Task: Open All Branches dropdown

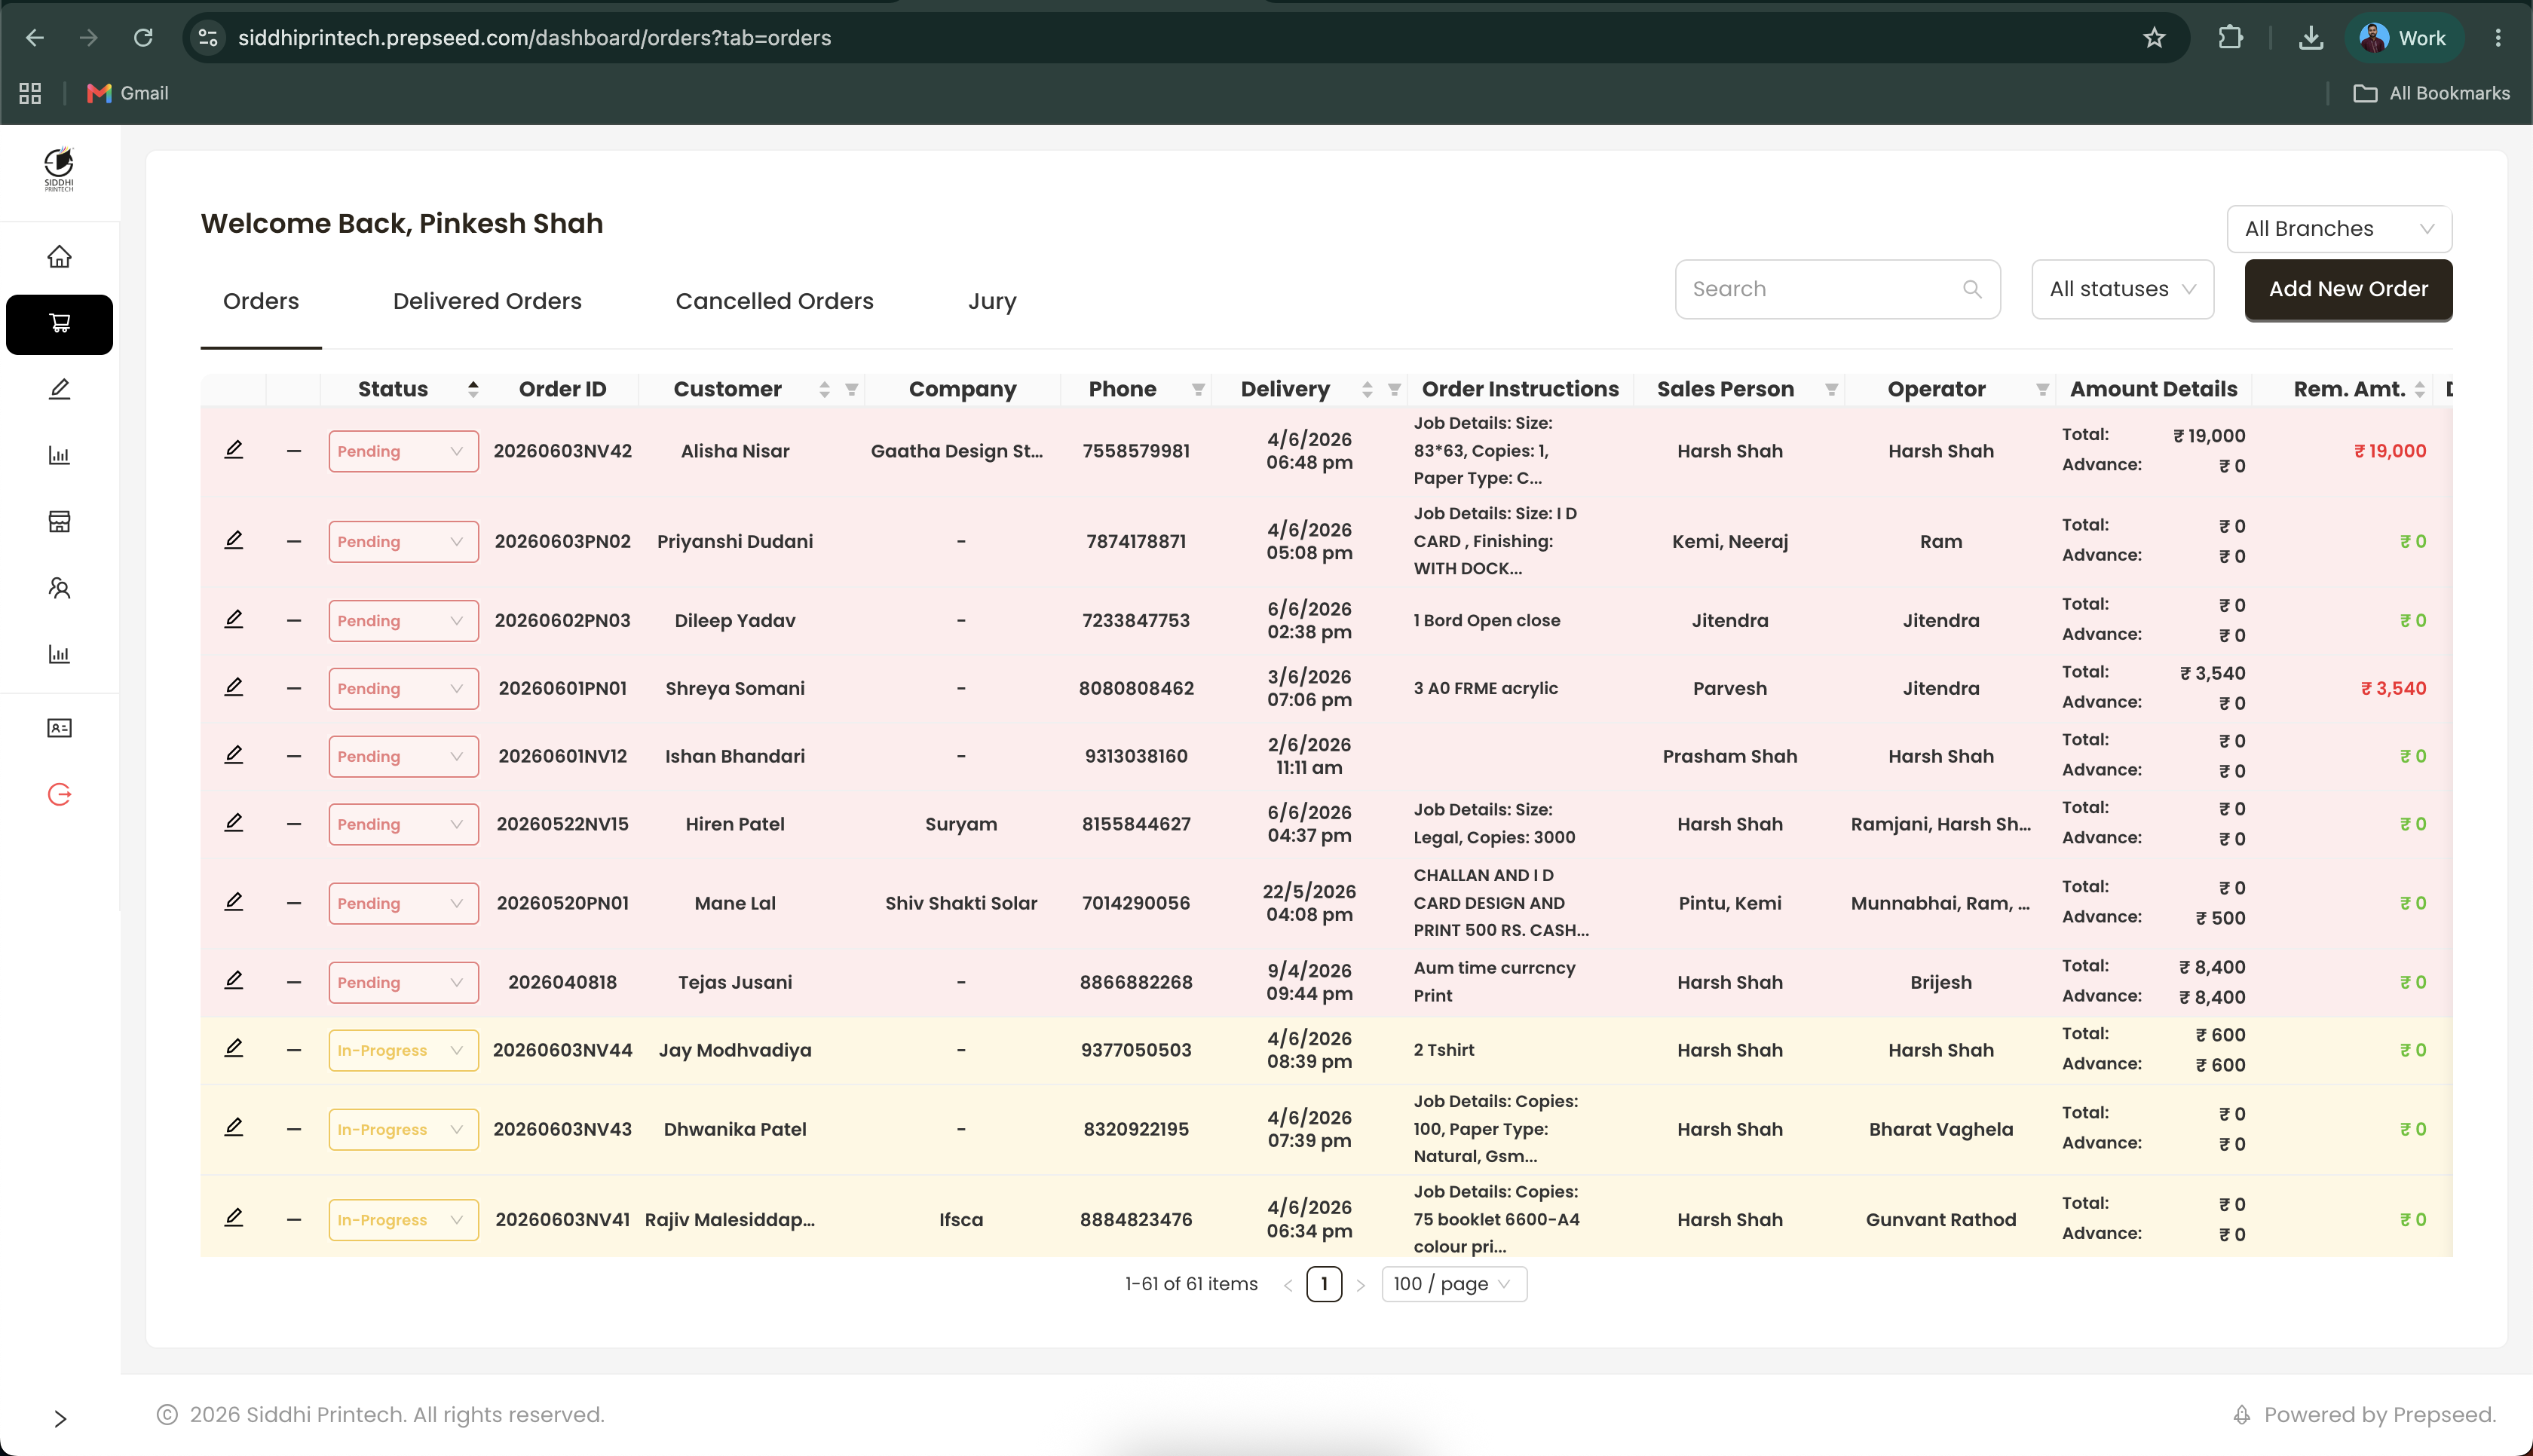Action: (2339, 229)
